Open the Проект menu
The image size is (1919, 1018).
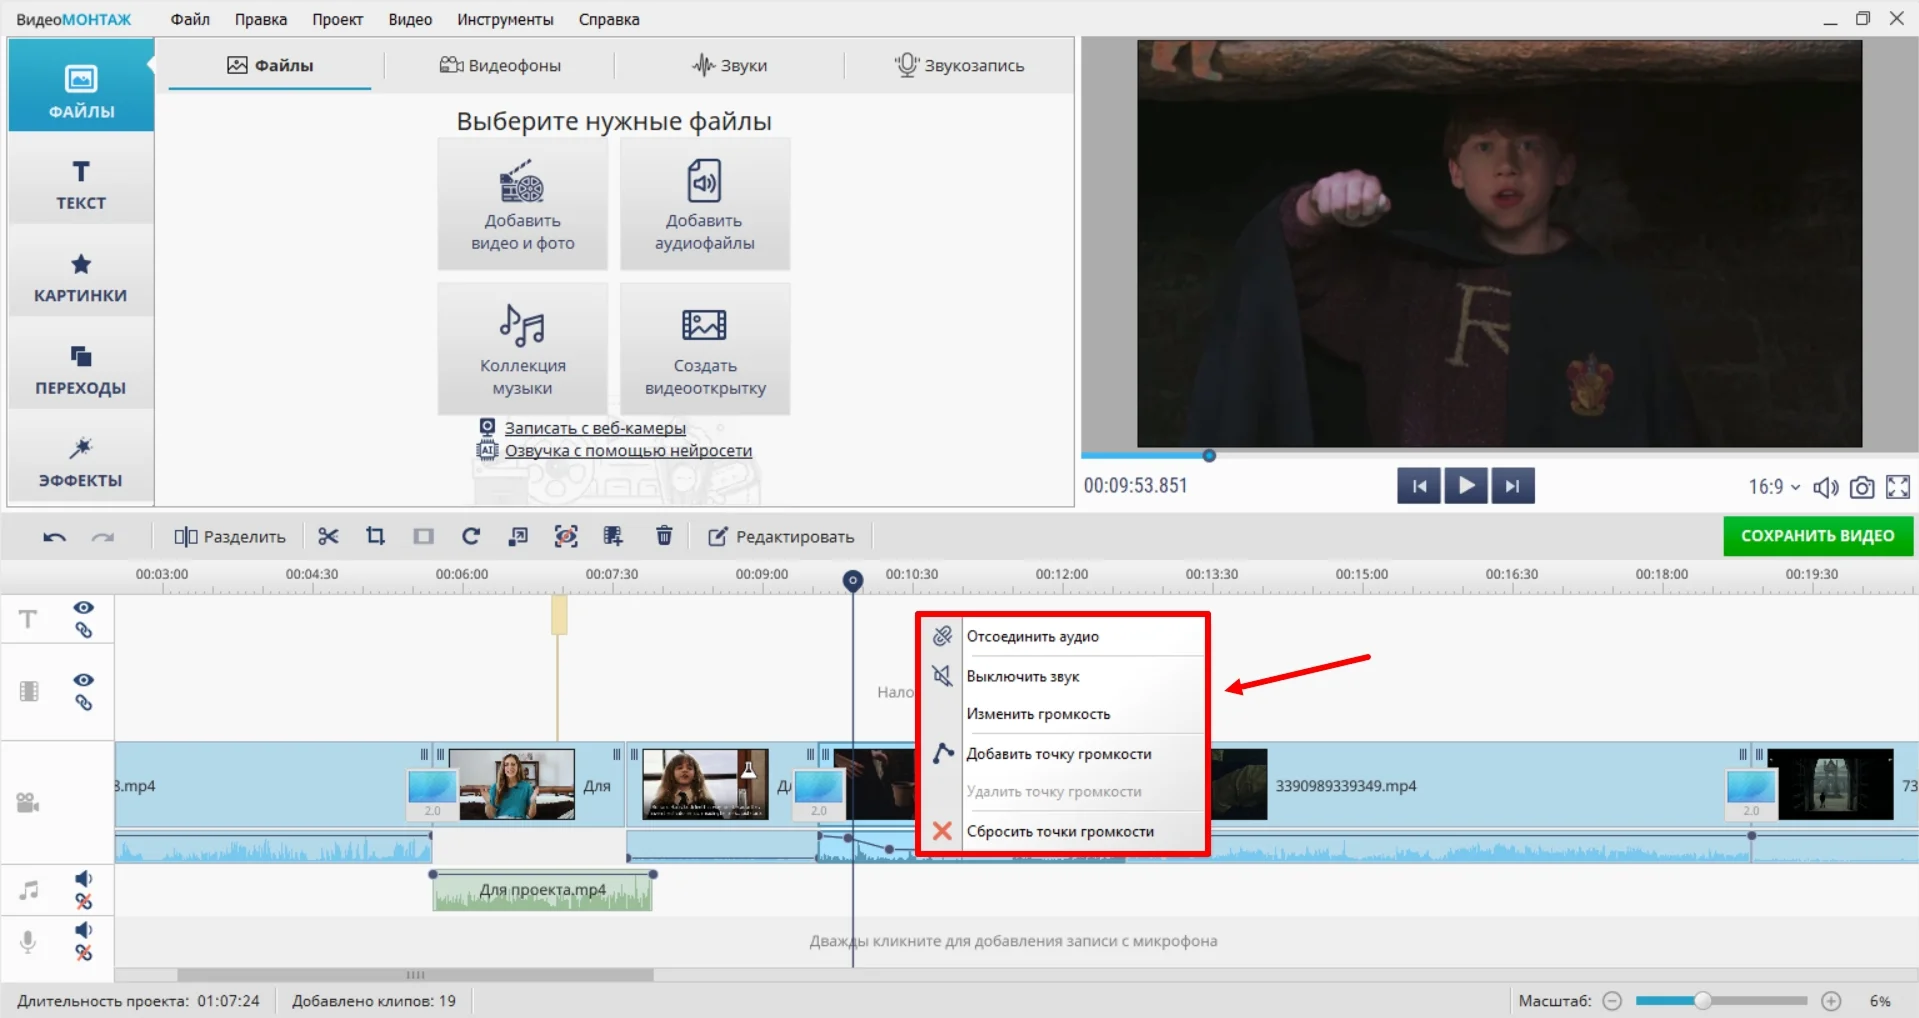[x=337, y=19]
